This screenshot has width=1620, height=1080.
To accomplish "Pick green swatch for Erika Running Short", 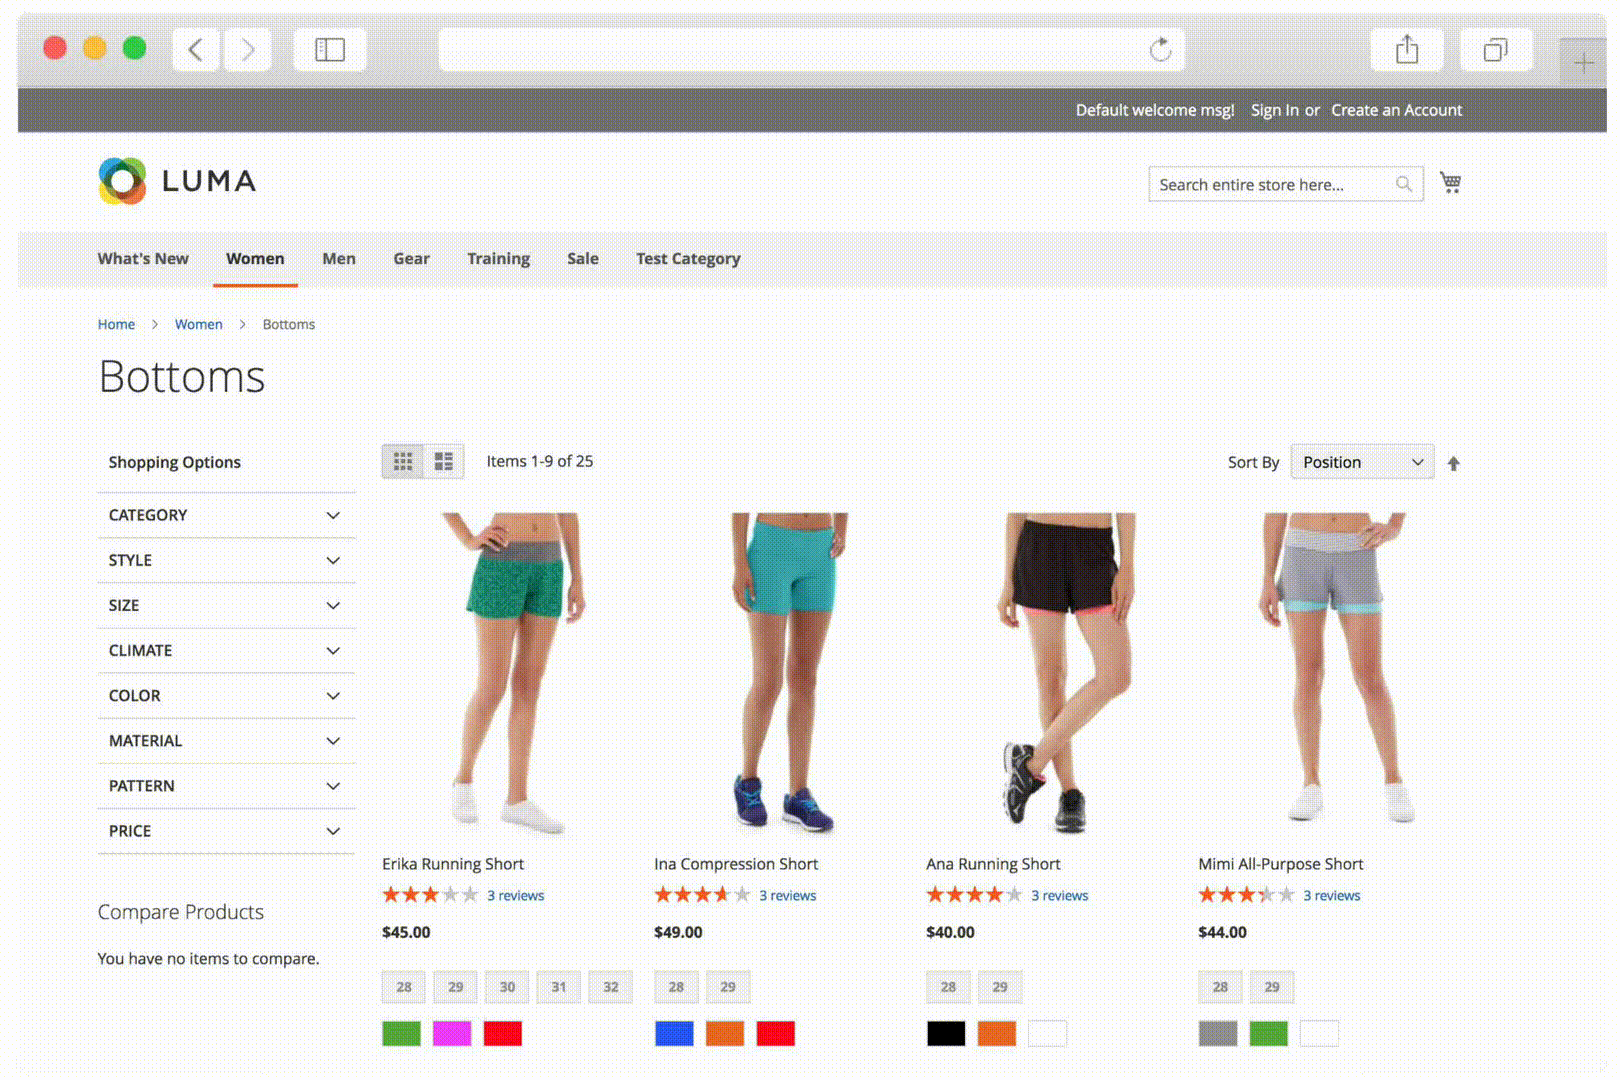I will [402, 1034].
